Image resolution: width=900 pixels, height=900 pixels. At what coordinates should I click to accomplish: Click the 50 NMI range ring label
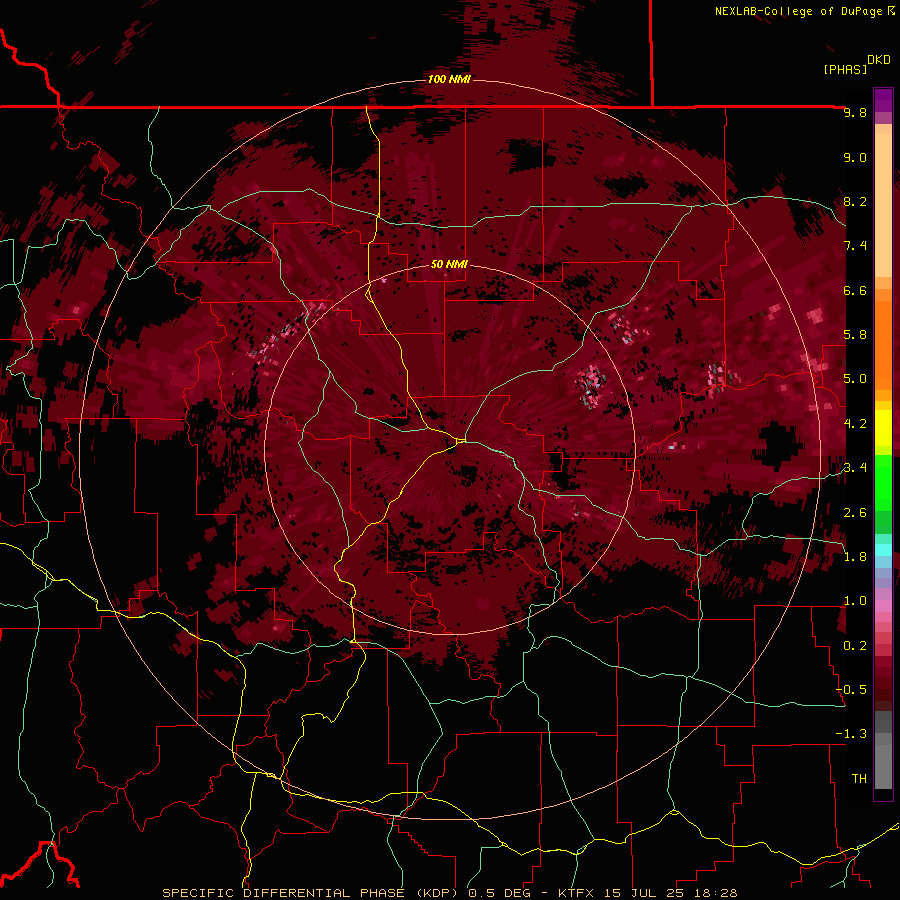[x=449, y=264]
